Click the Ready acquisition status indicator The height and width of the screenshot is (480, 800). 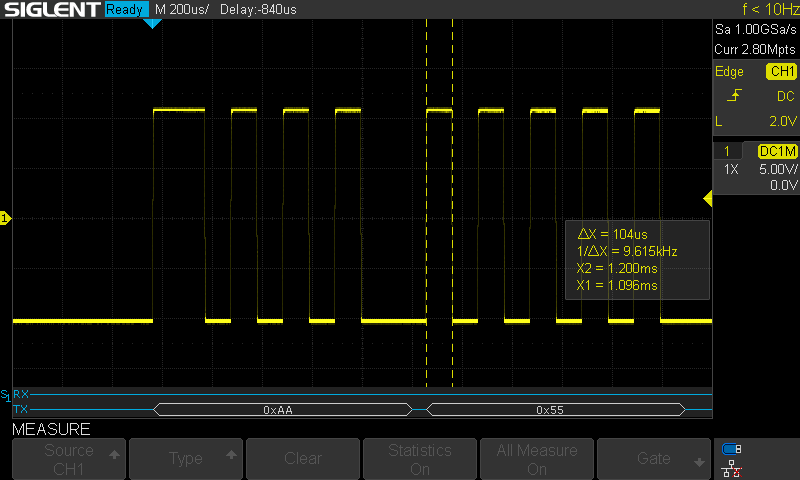pos(127,9)
